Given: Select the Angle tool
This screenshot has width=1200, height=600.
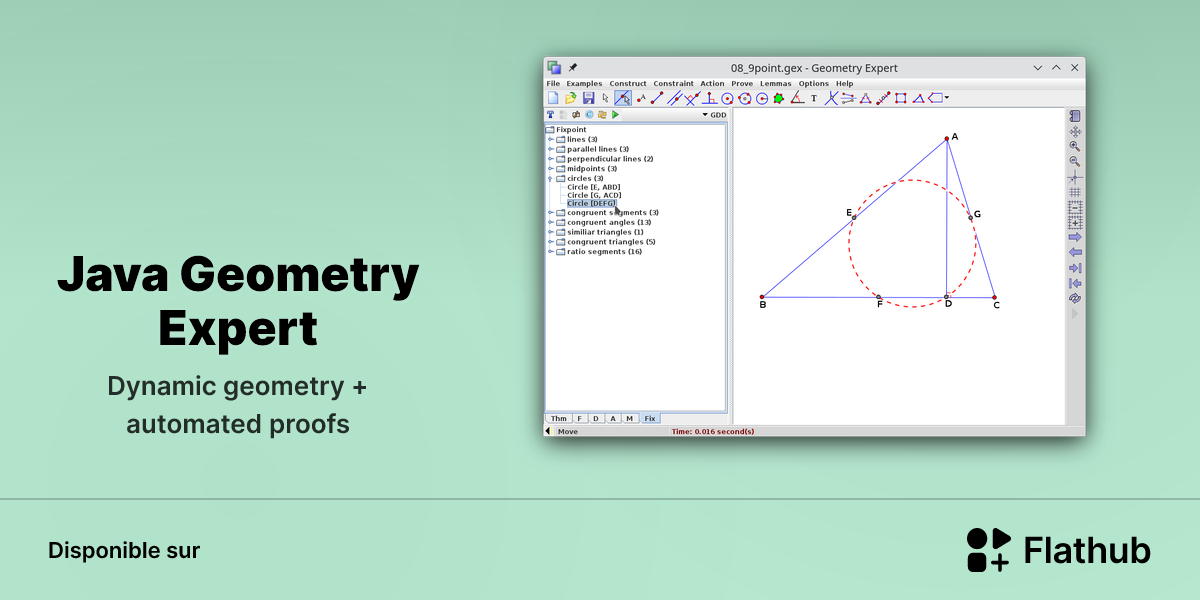Looking at the screenshot, I should (797, 98).
